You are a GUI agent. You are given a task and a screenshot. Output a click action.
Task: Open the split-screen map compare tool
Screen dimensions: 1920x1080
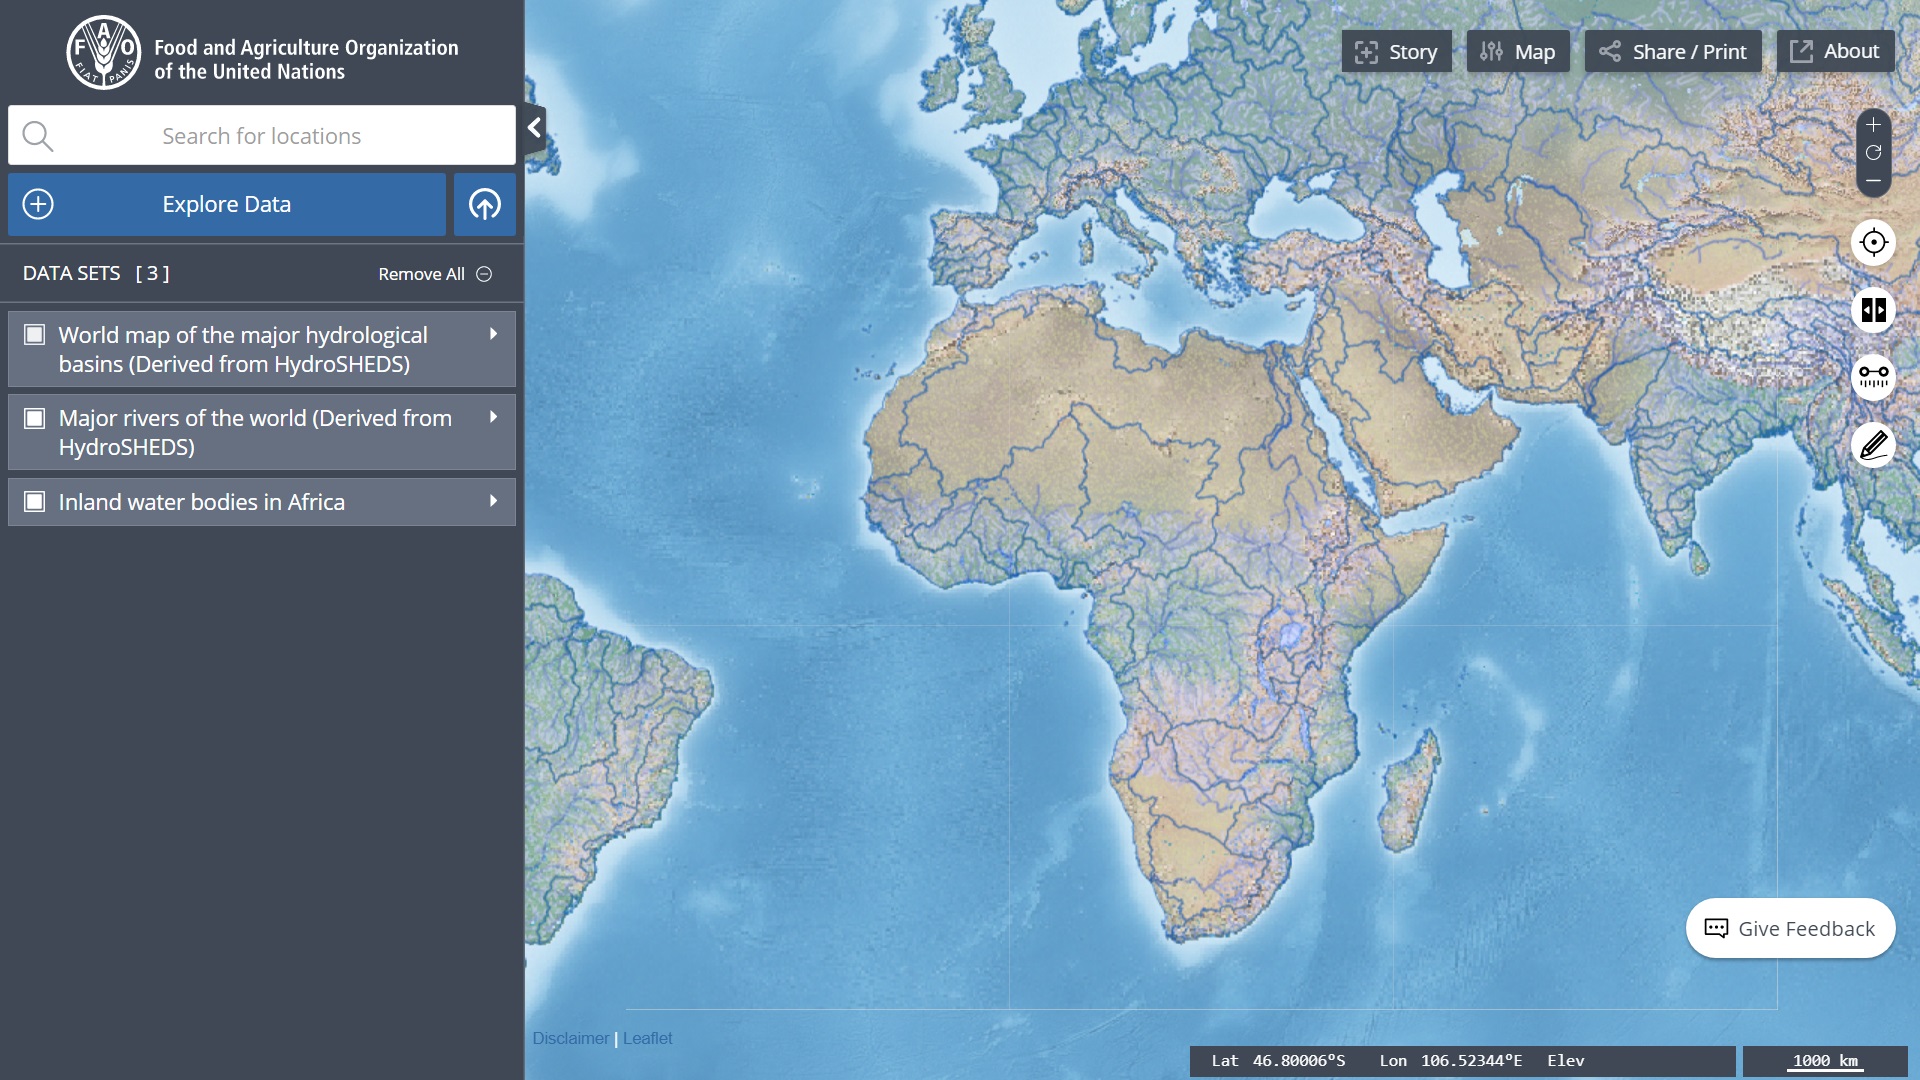[x=1874, y=310]
